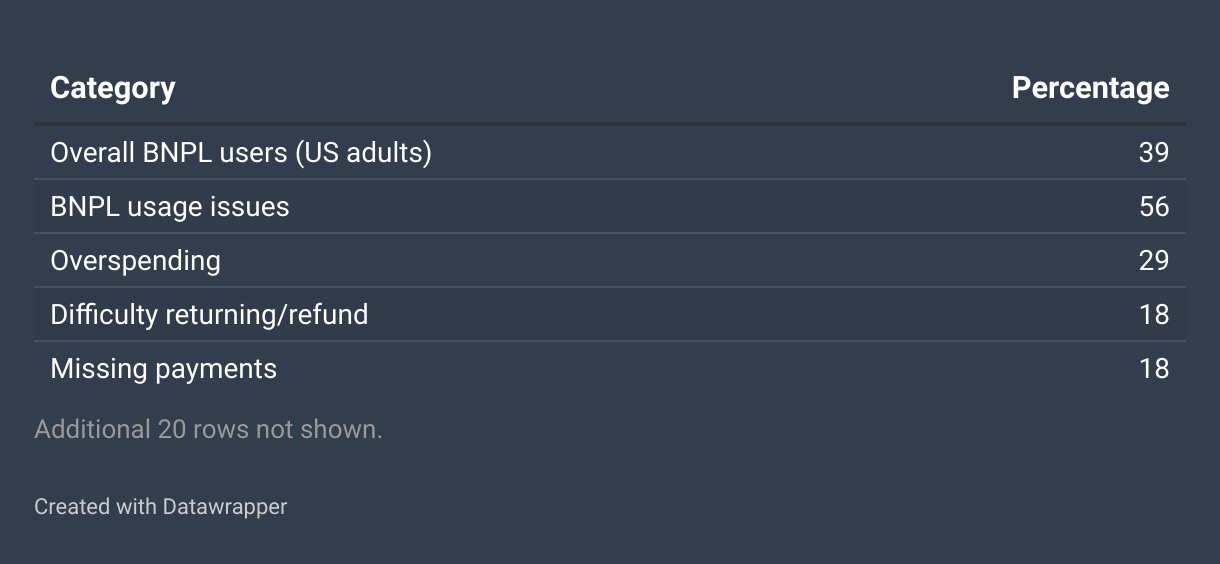Click the 18 value for Missing payments
The image size is (1220, 564).
1153,369
